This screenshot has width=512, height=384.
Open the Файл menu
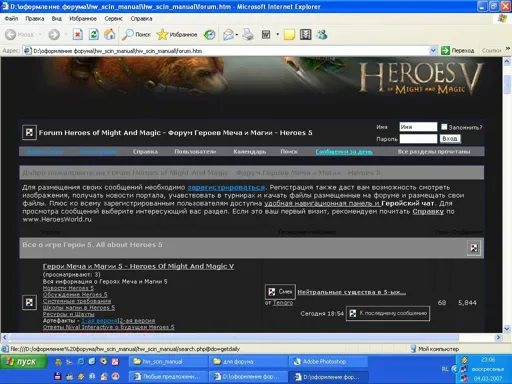point(11,19)
